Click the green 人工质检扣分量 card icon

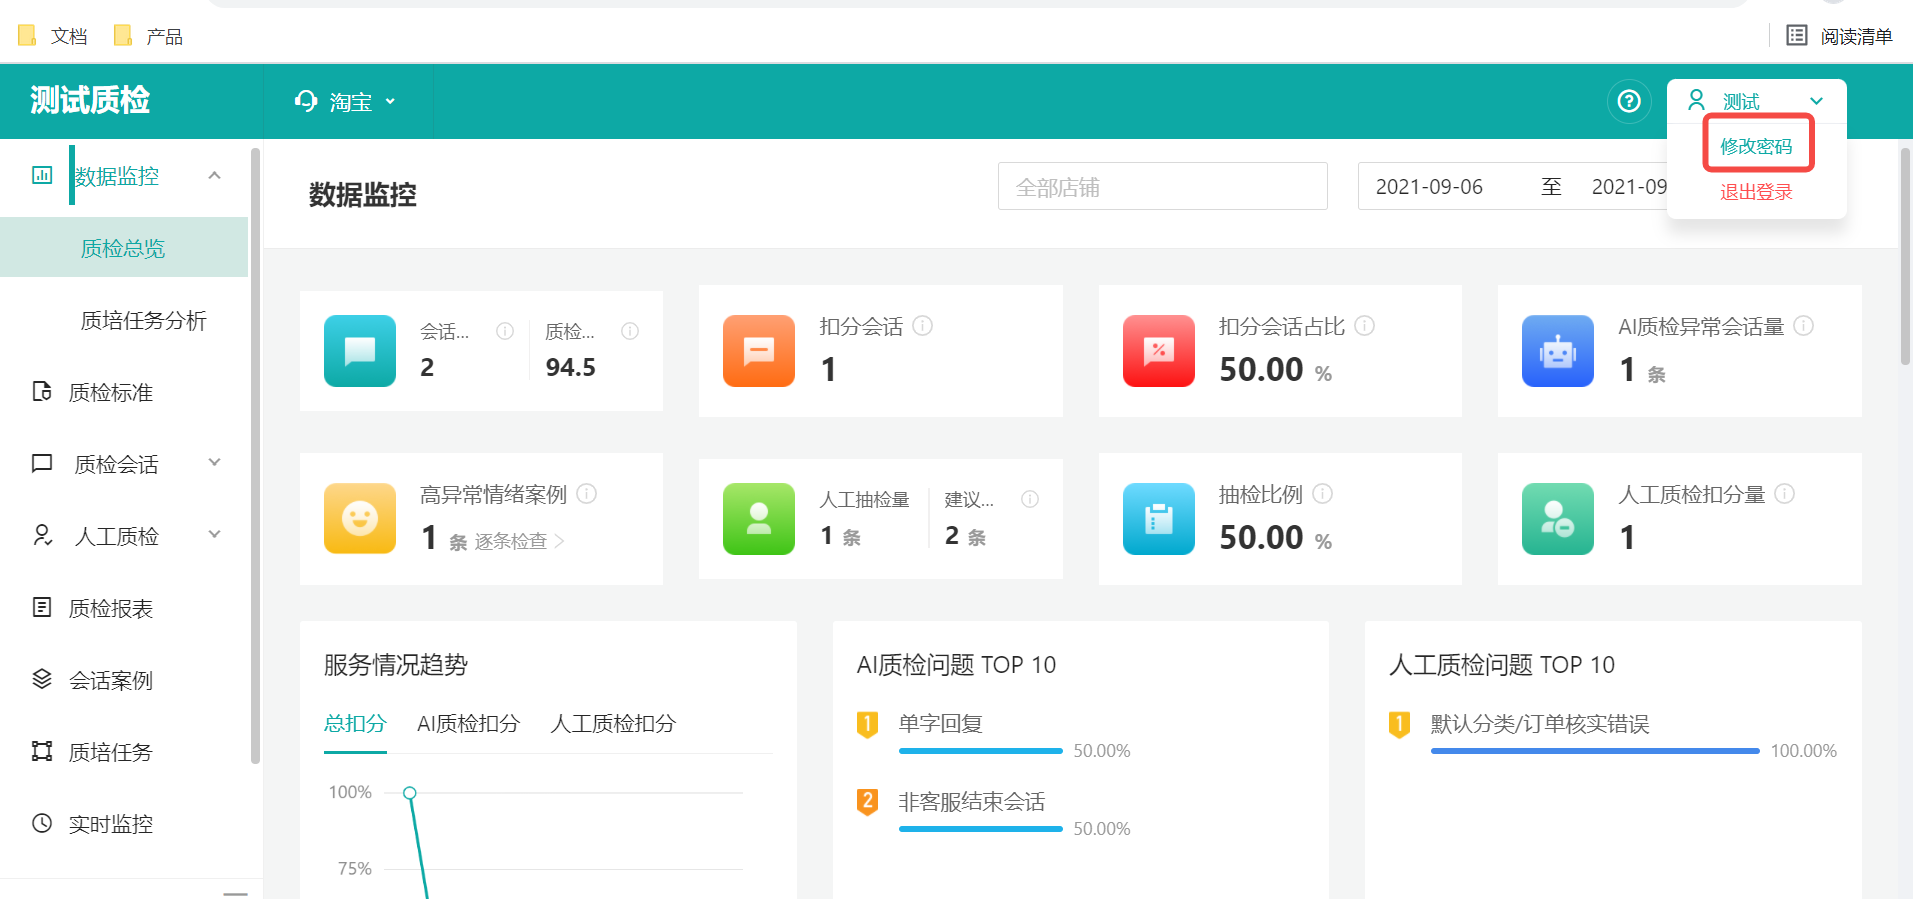point(1558,519)
